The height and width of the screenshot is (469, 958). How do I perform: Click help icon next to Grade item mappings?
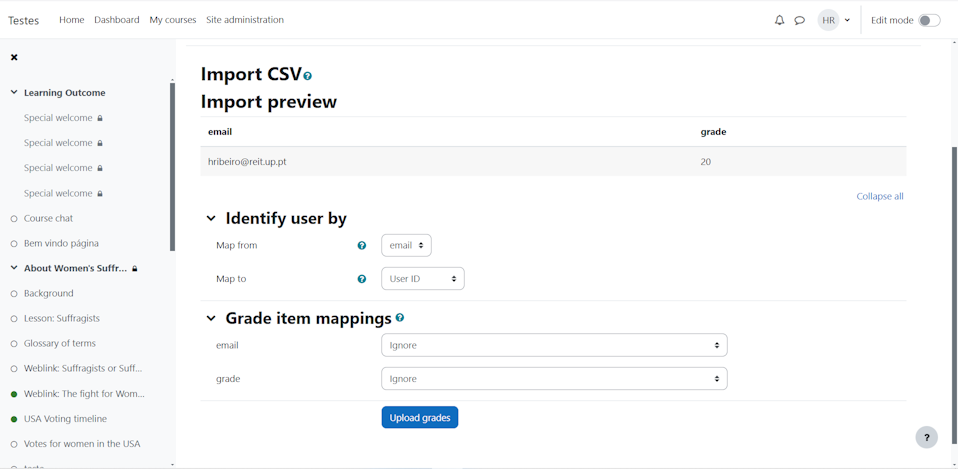[x=400, y=318]
